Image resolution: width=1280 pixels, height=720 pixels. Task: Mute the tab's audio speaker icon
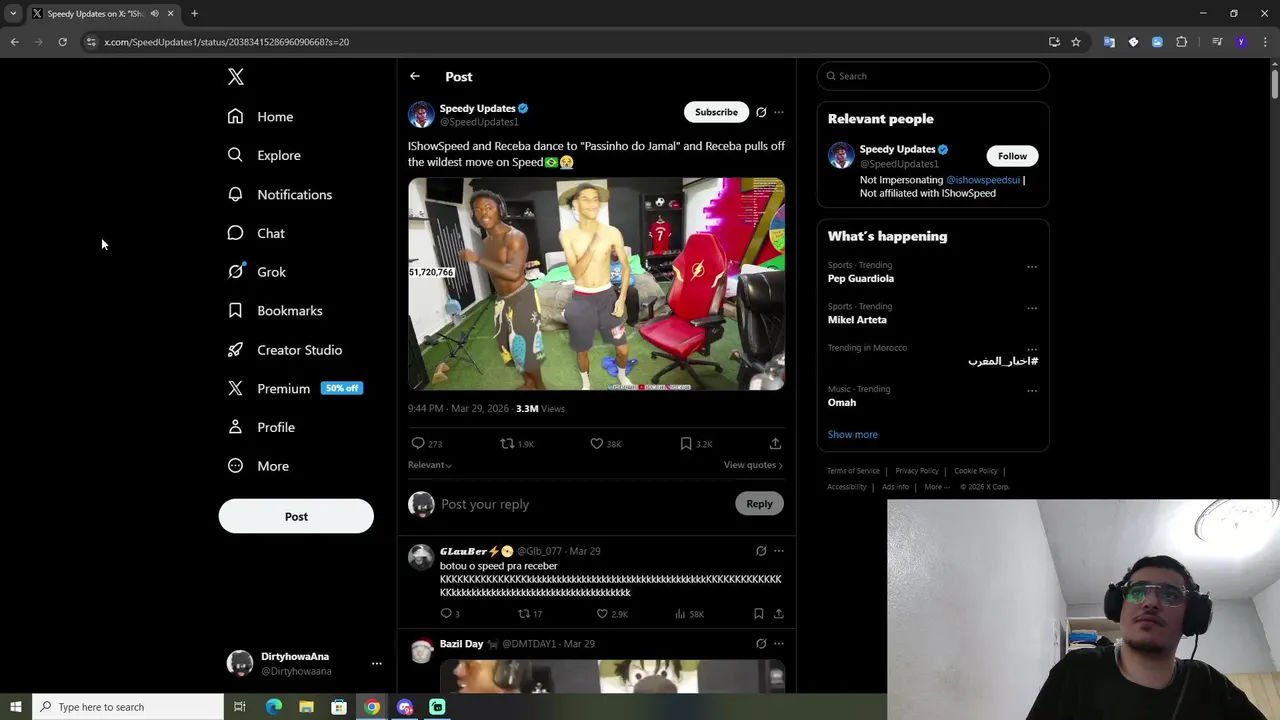click(154, 13)
